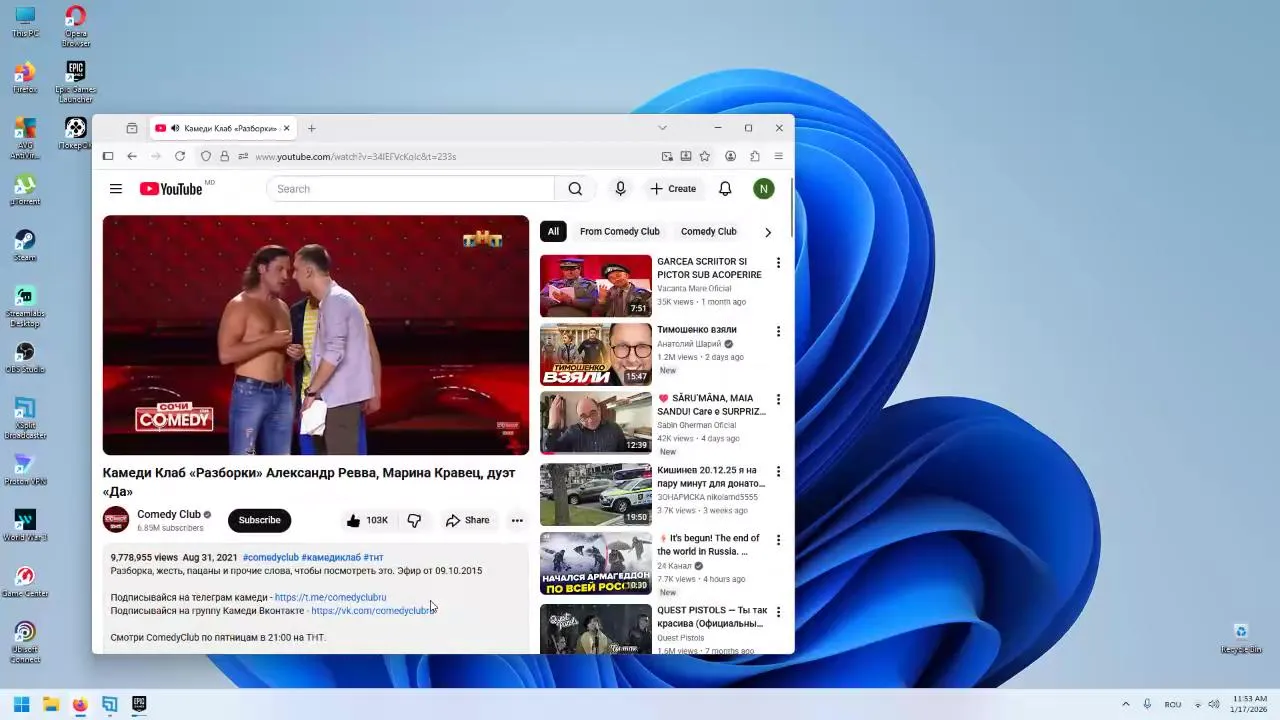Select the 'From Comedy Club' chip
The image size is (1280, 720).
point(620,232)
